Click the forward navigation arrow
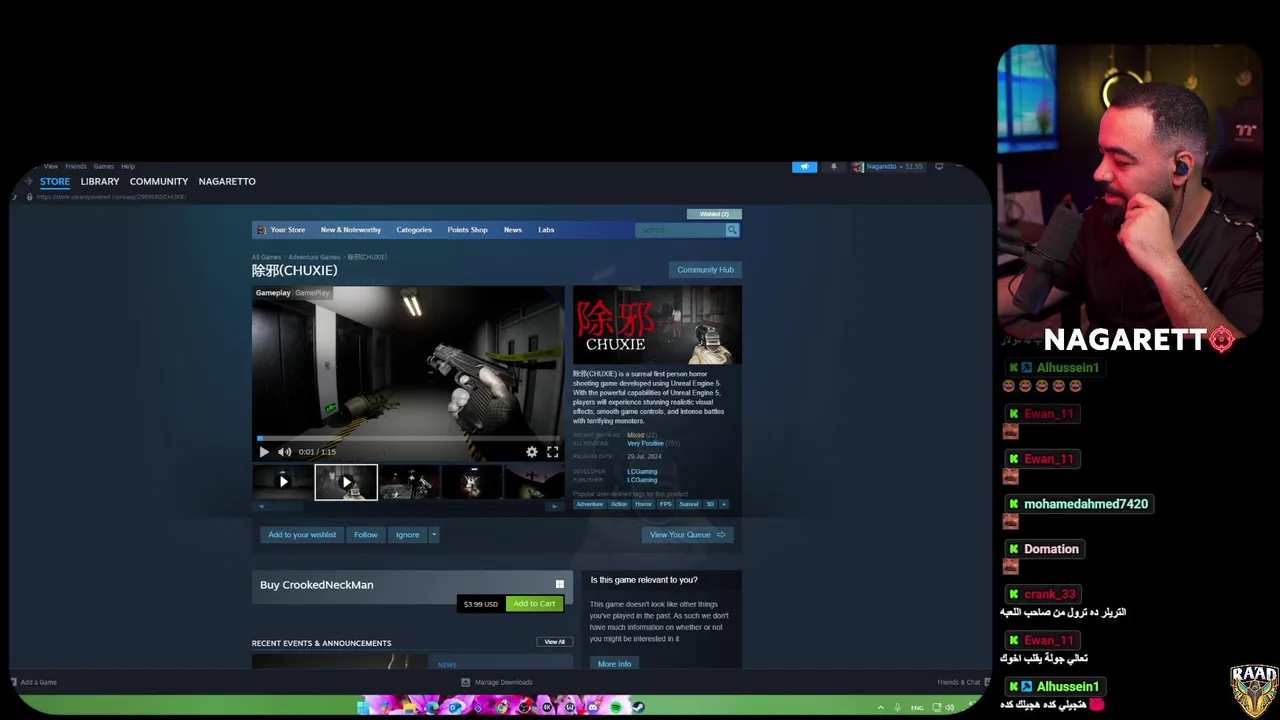Viewport: 1280px width, 720px height. pos(28,181)
